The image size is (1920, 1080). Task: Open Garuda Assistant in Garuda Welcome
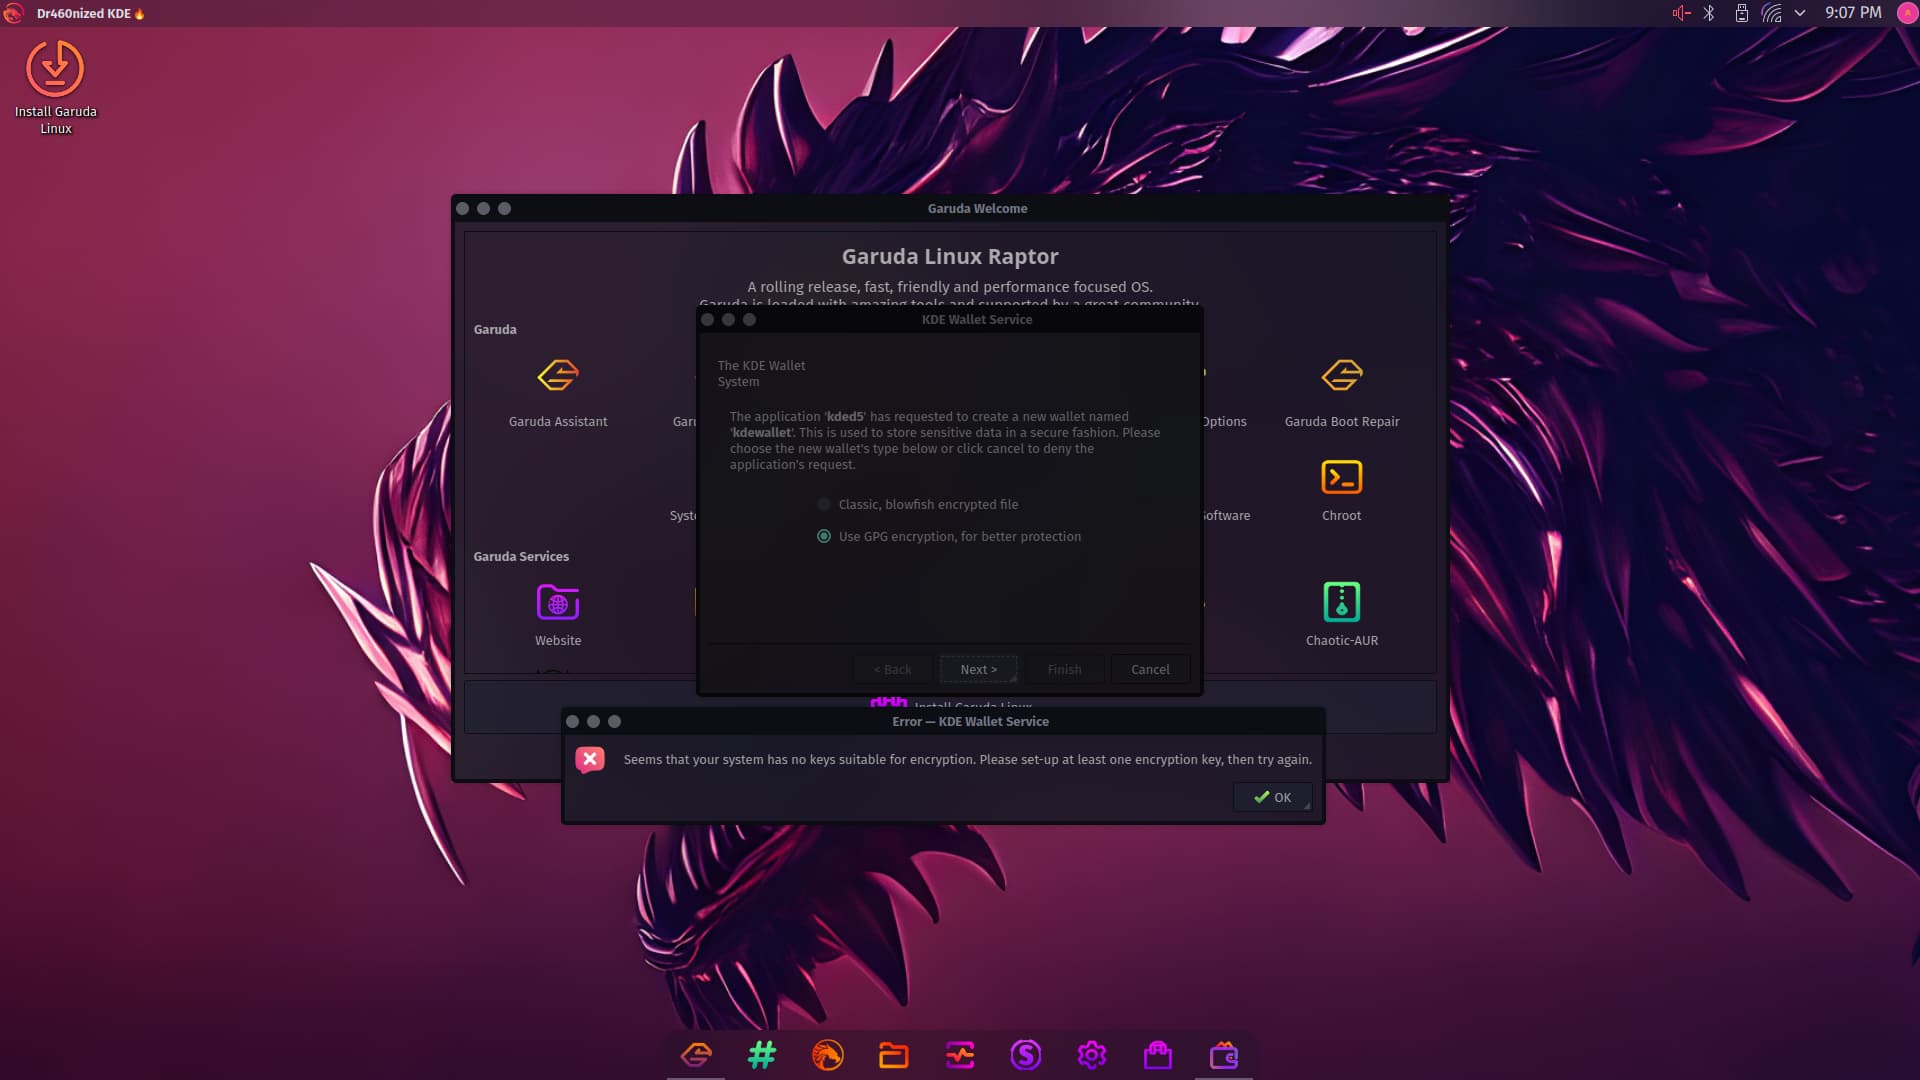pyautogui.click(x=558, y=393)
